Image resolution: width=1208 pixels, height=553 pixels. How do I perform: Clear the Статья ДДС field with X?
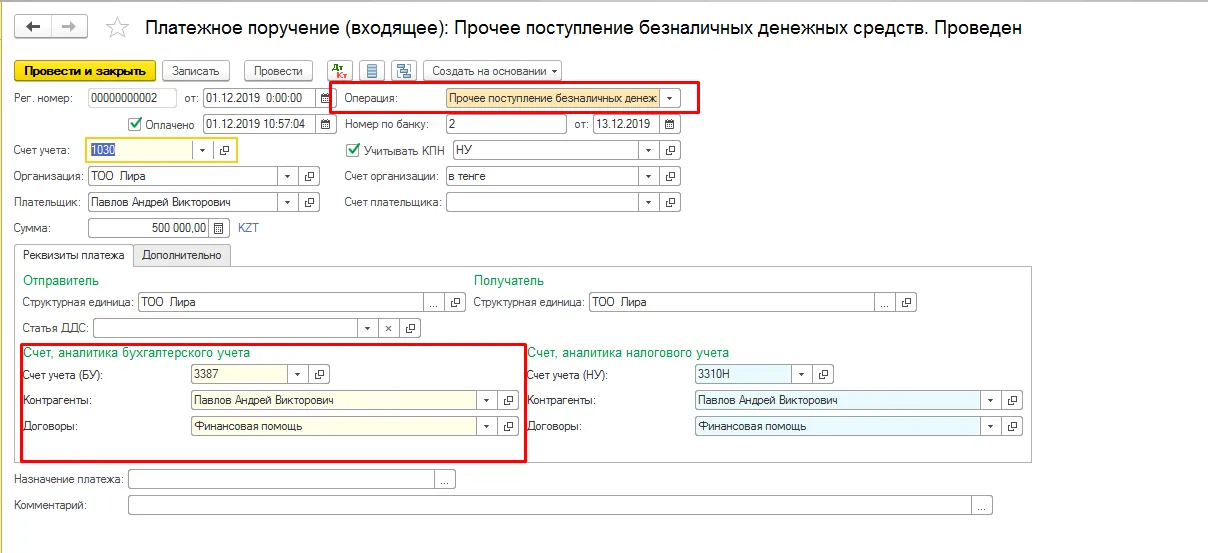[388, 328]
